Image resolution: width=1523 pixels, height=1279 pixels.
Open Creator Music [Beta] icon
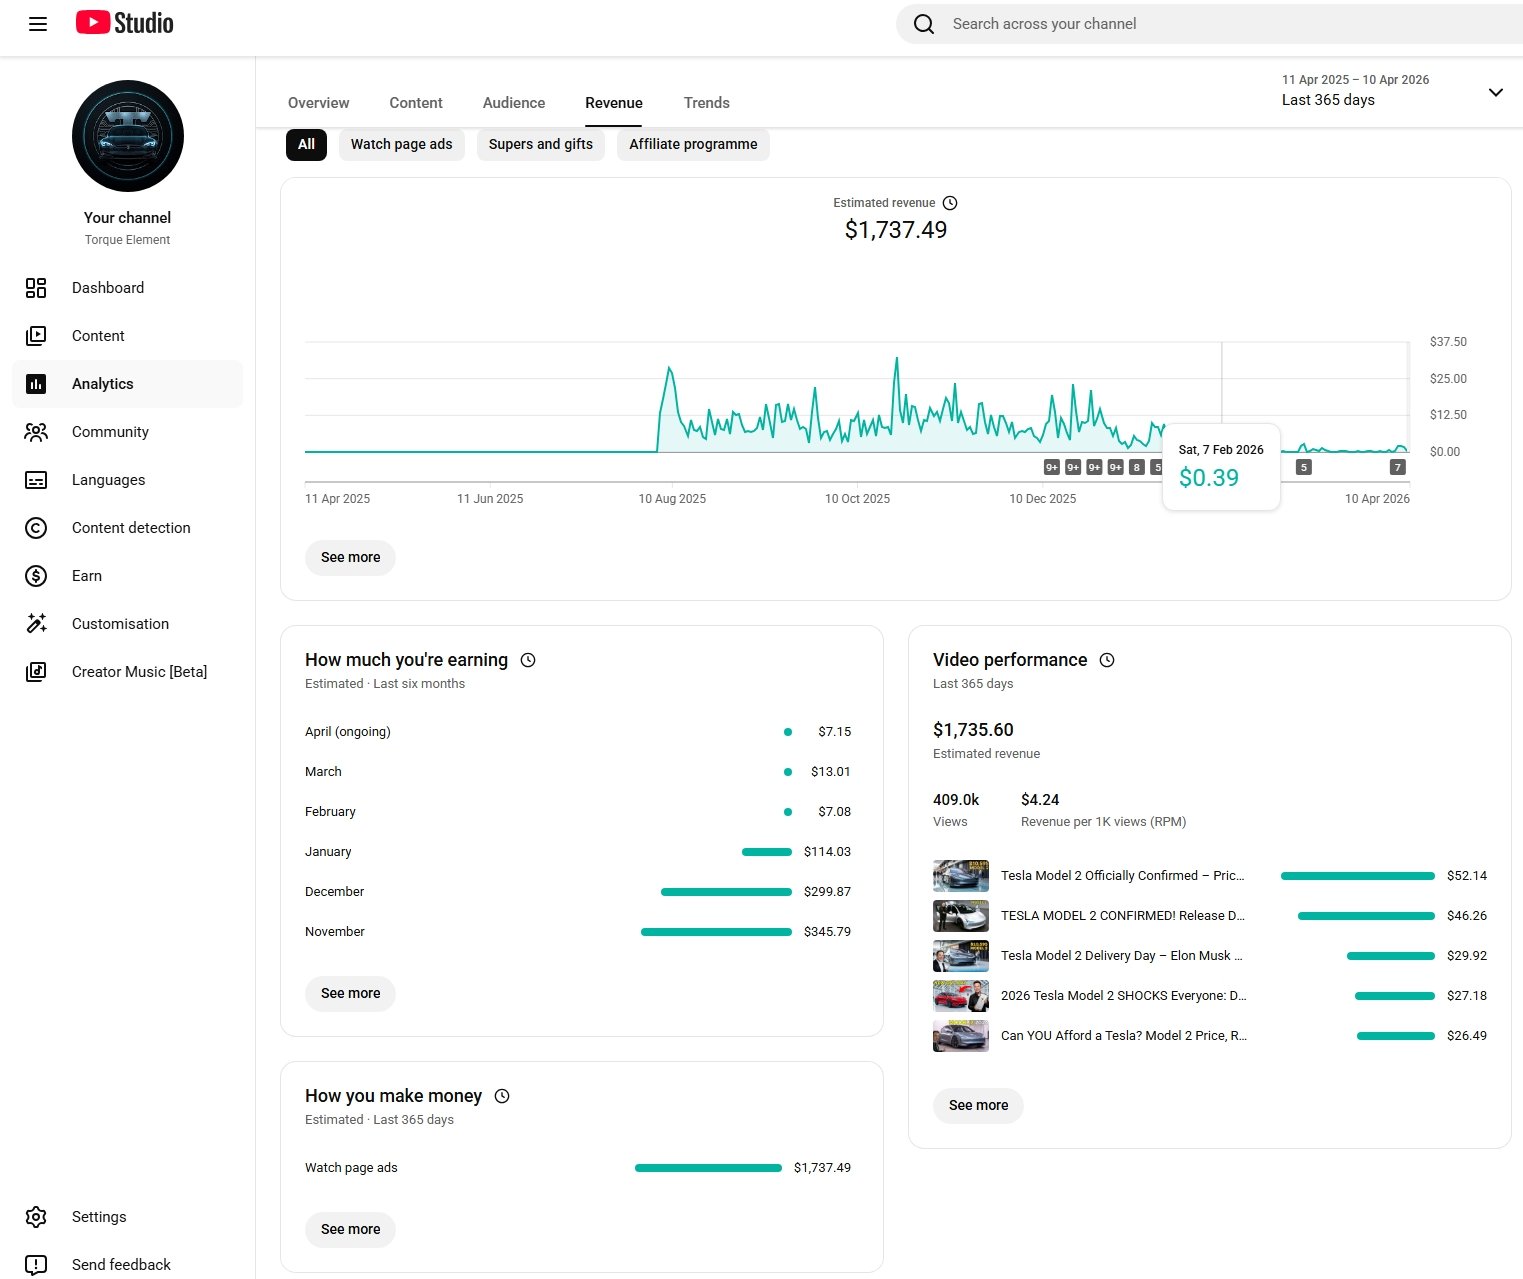pyautogui.click(x=36, y=672)
